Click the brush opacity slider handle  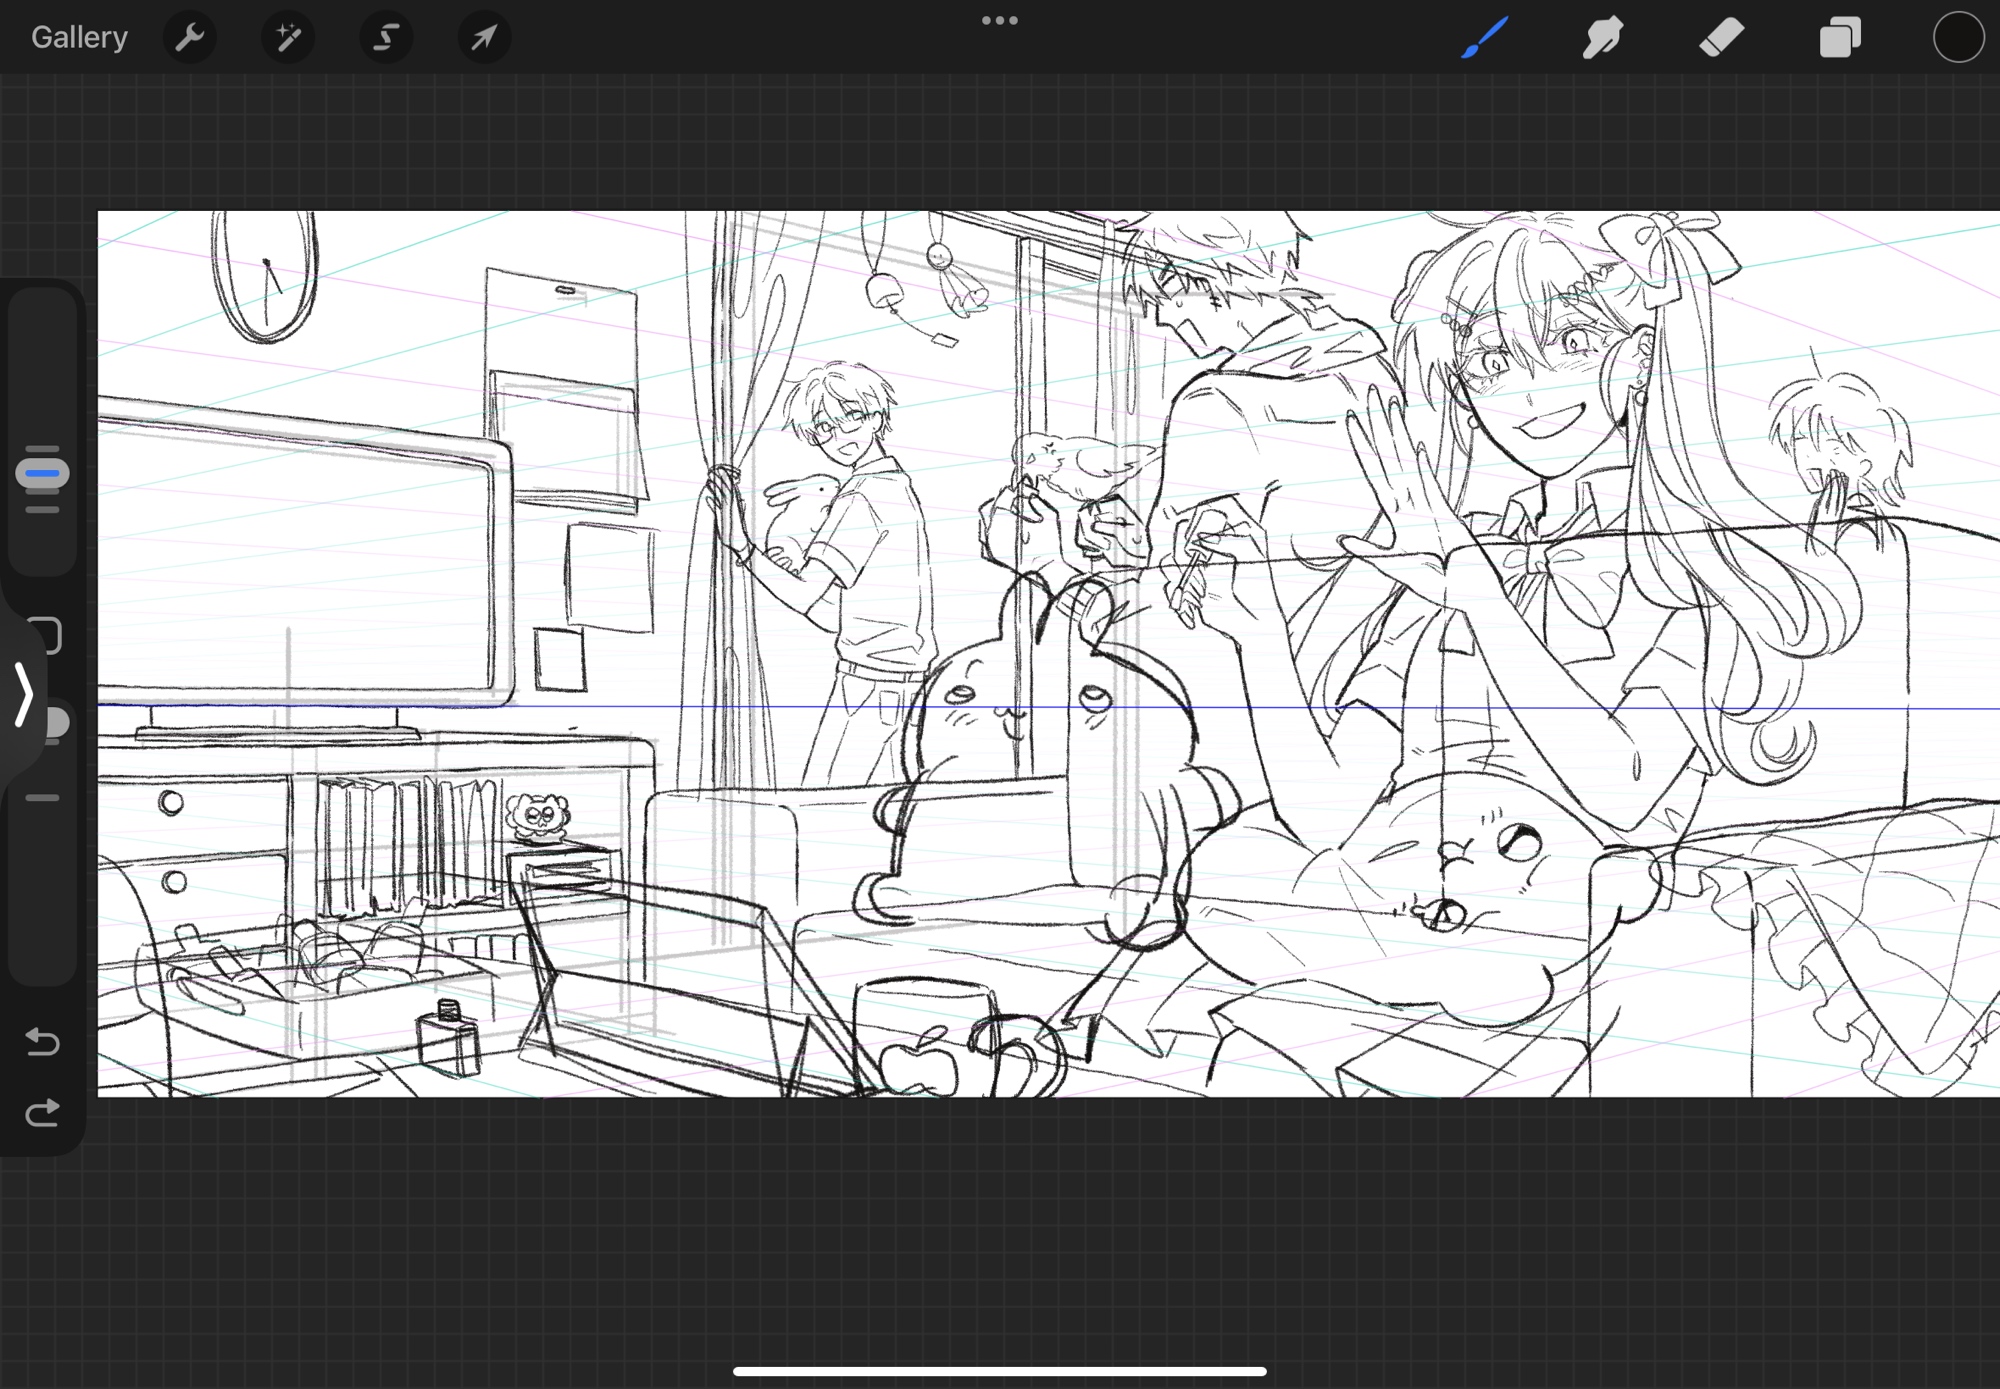[58, 722]
